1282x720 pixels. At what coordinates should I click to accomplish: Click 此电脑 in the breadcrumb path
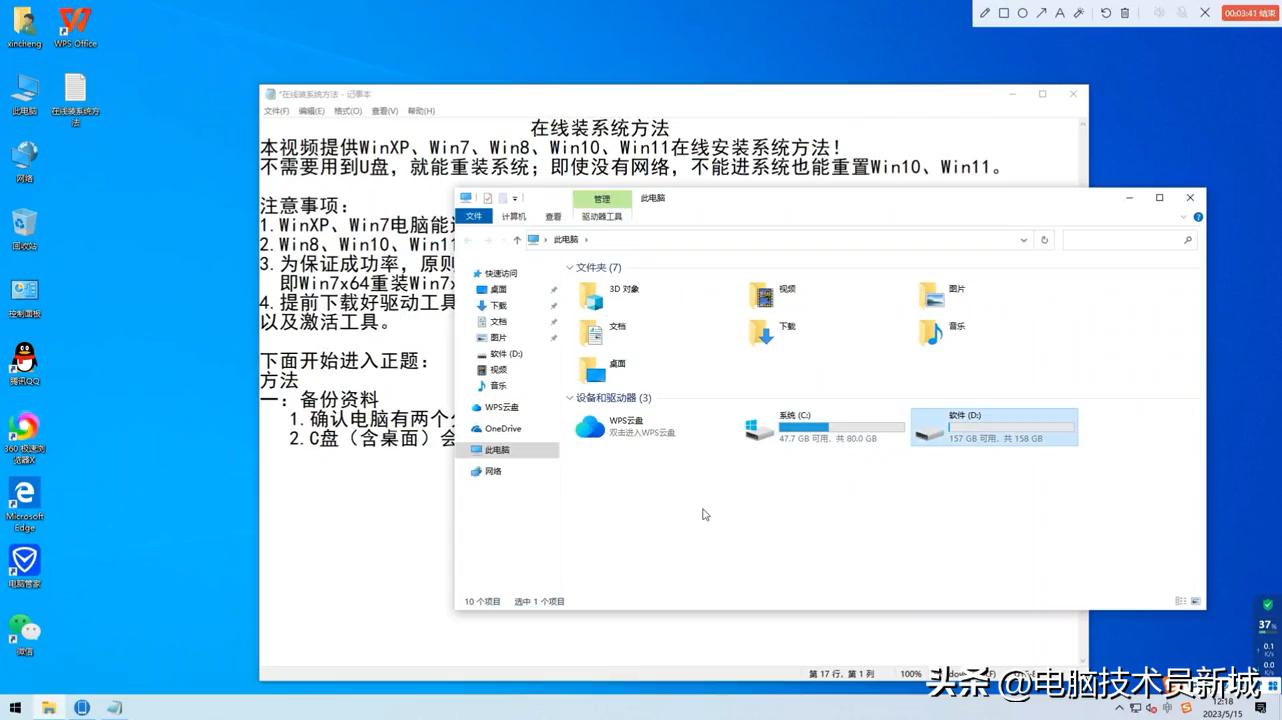tap(567, 239)
